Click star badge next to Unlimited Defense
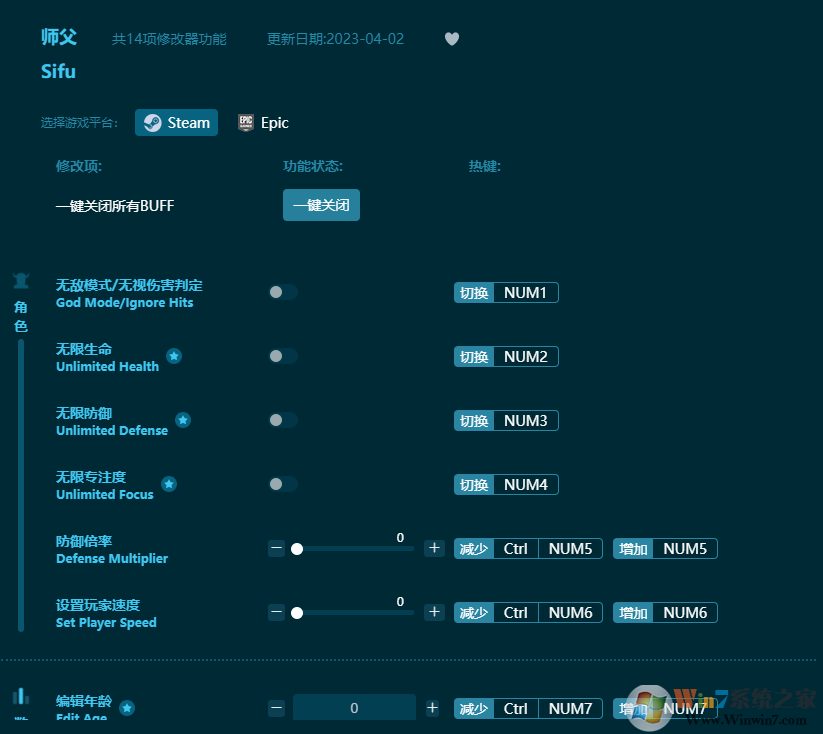Viewport: 823px width, 734px height. (183, 420)
